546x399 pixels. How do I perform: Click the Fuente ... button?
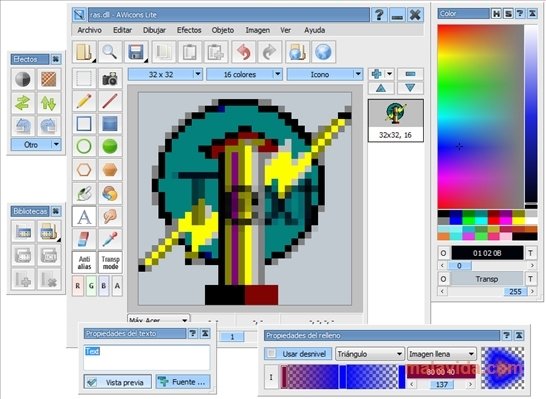(x=183, y=382)
